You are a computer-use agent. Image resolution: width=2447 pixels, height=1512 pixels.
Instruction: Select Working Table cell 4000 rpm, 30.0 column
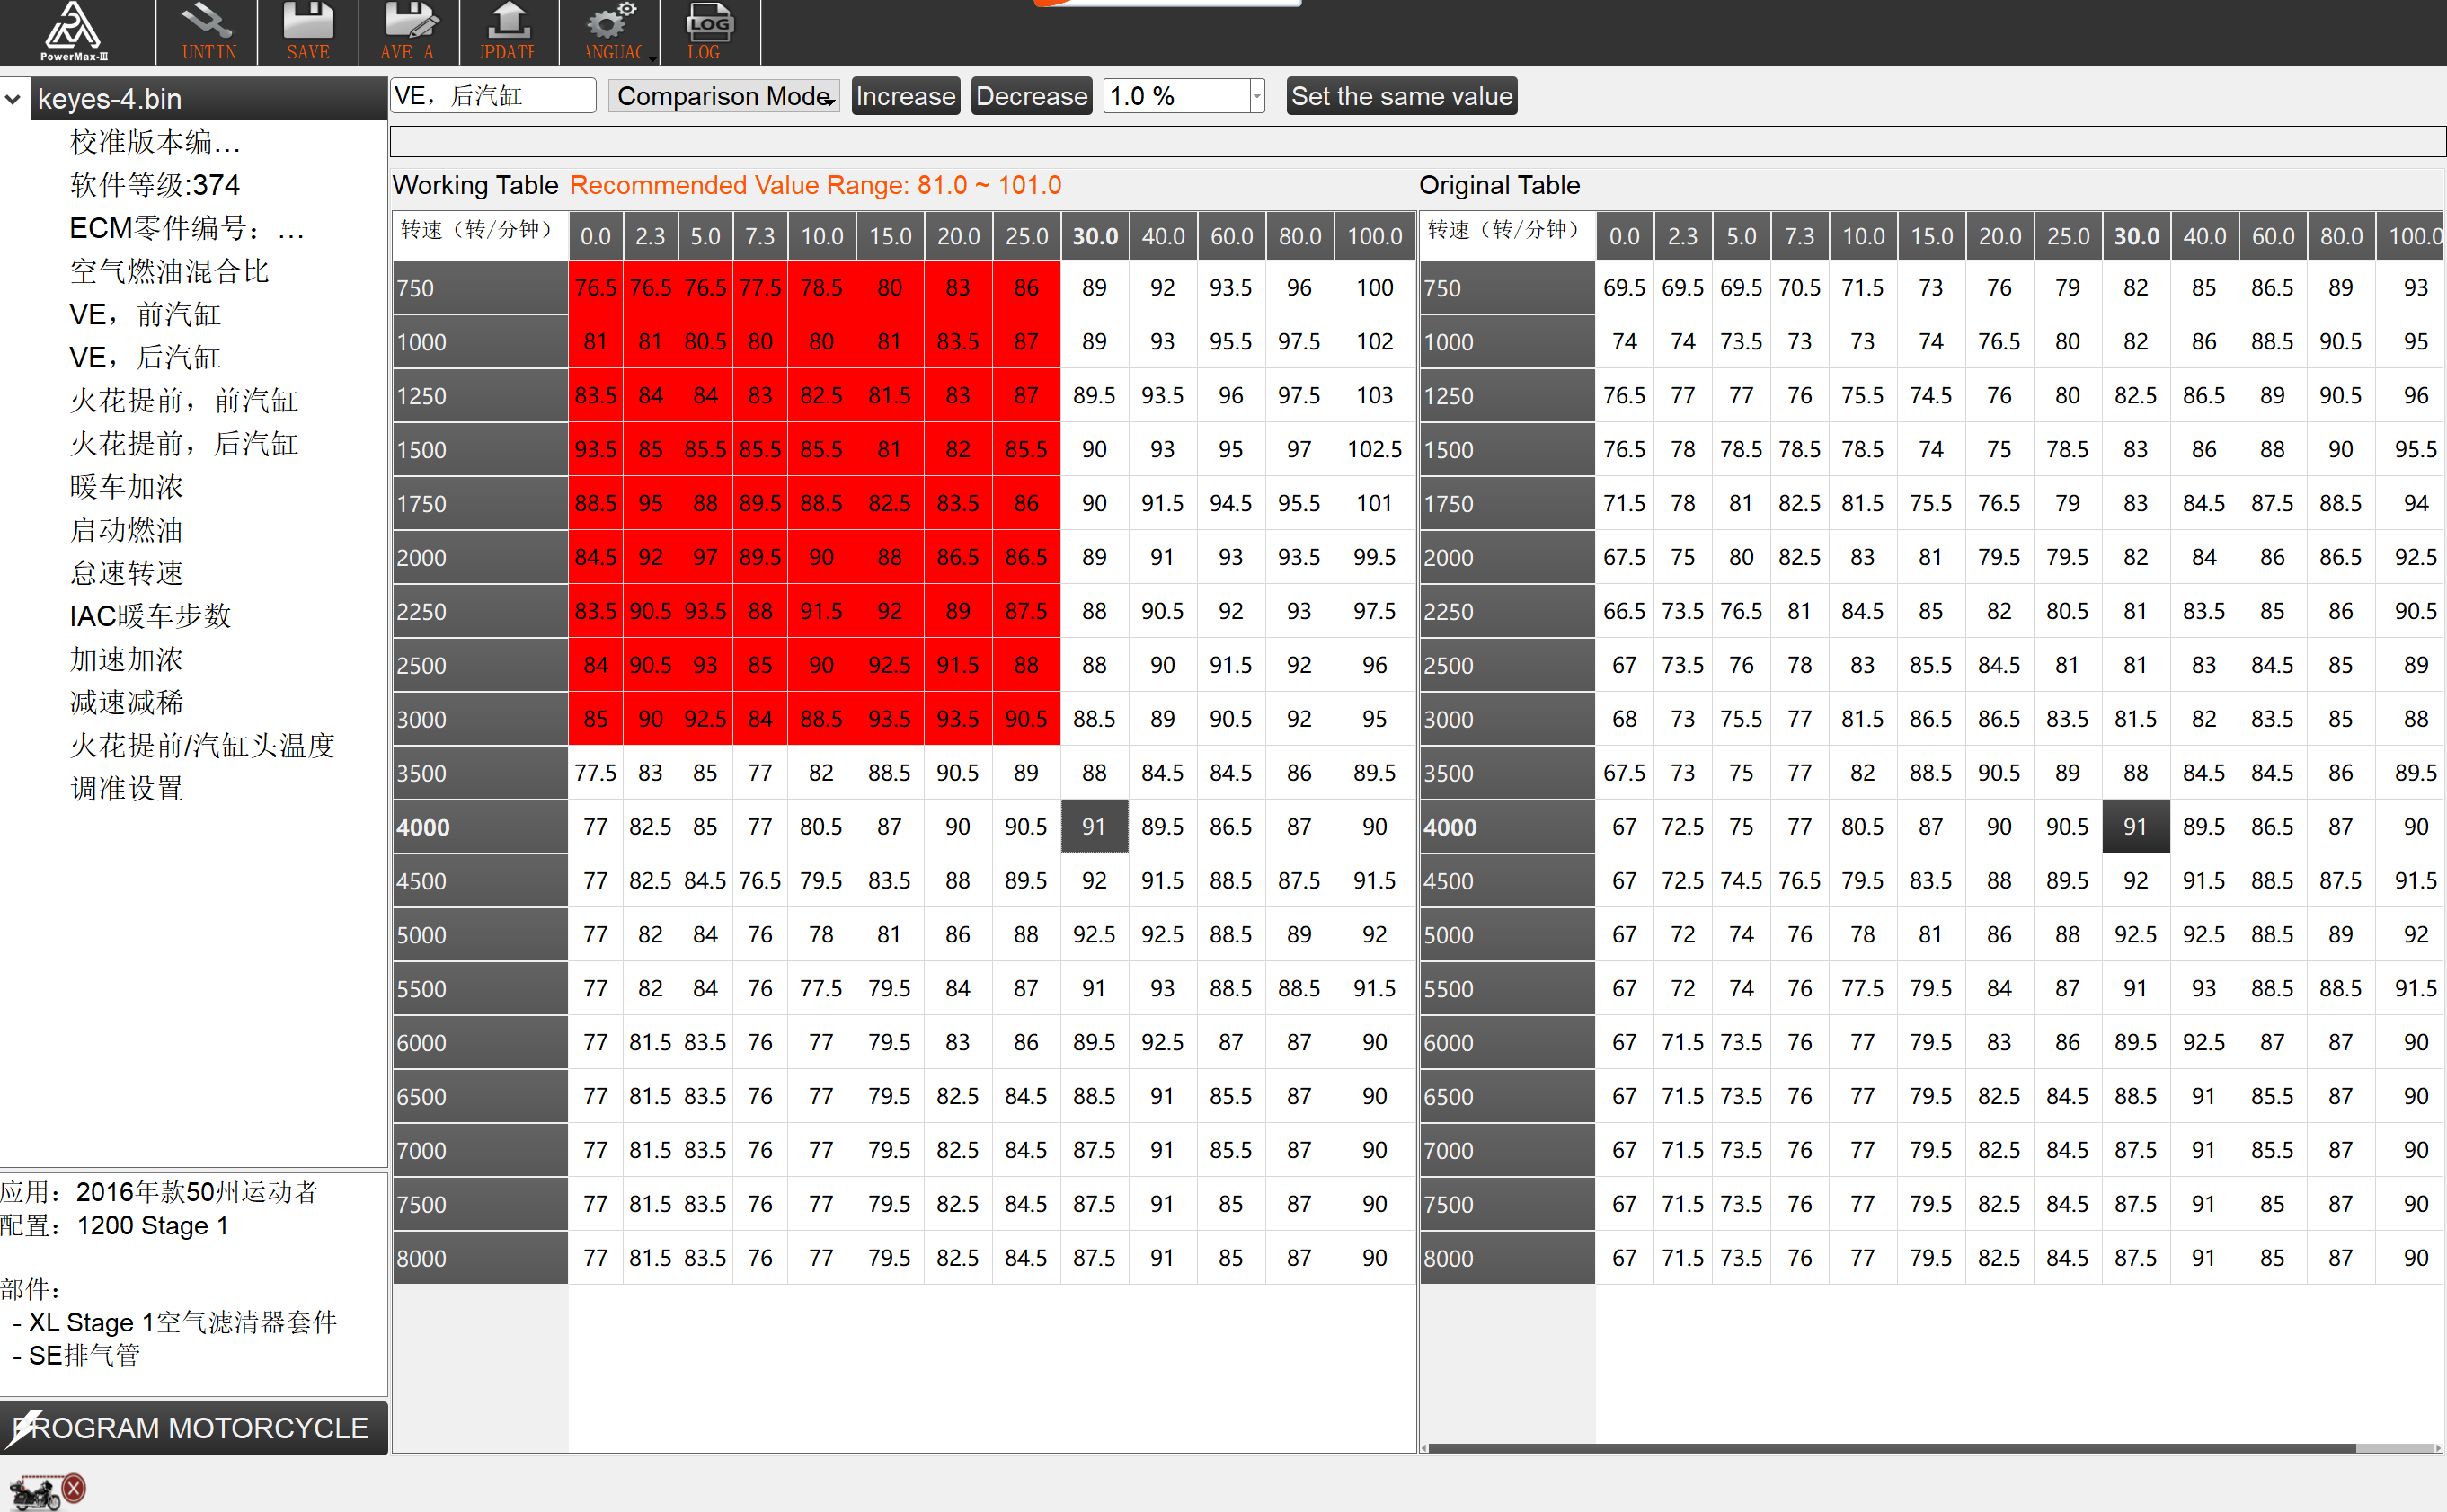(1094, 827)
